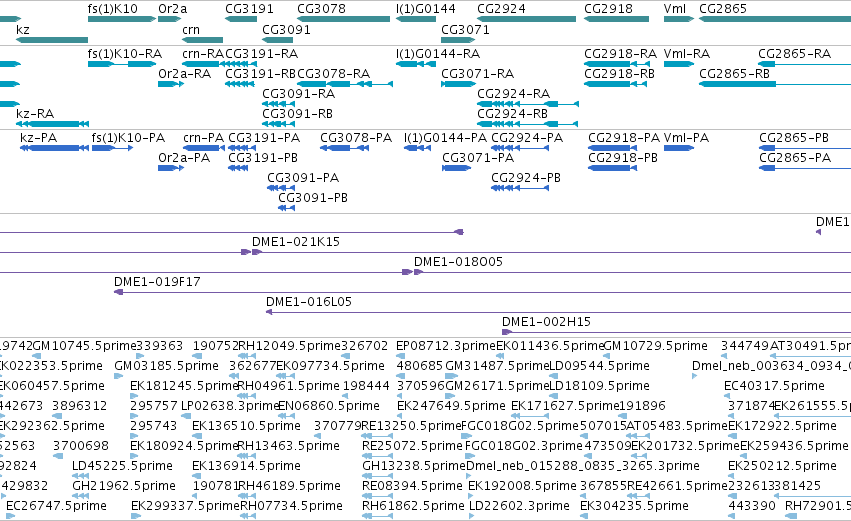Image resolution: width=851 pixels, height=521 pixels.
Task: Click the CG3191-PB protein label
Action: point(263,157)
